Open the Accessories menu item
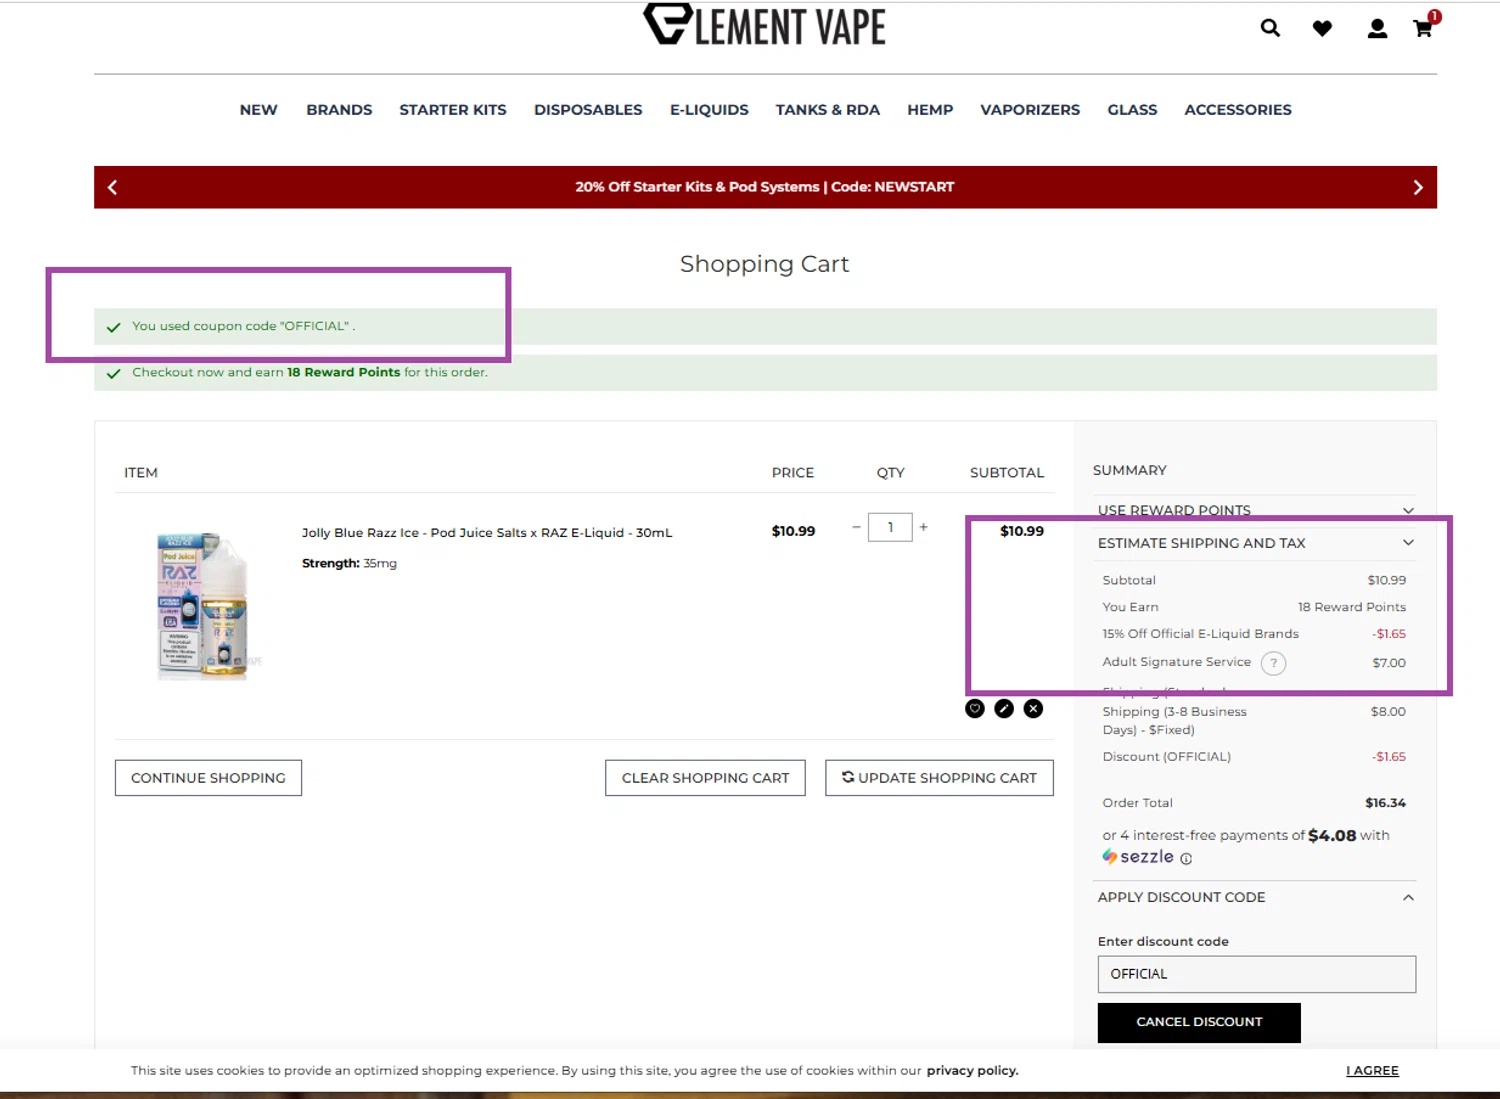1500x1099 pixels. 1238,110
